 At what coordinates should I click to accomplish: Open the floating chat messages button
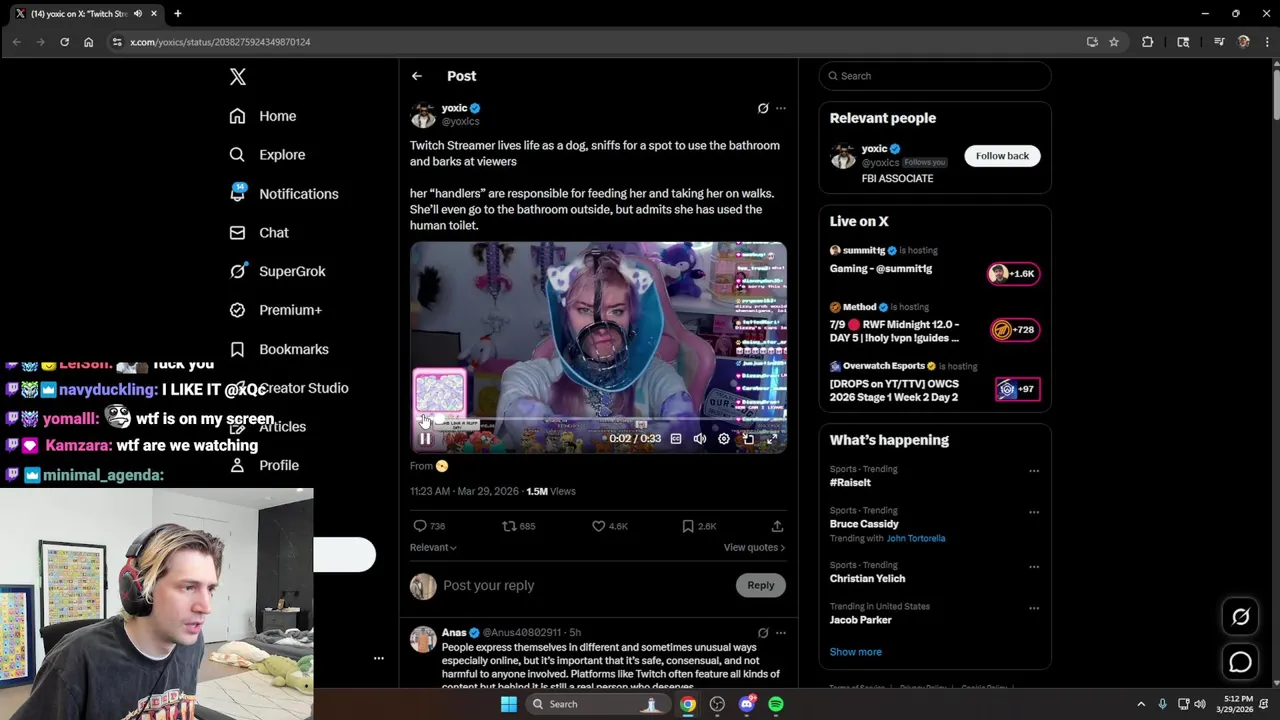click(x=1240, y=662)
